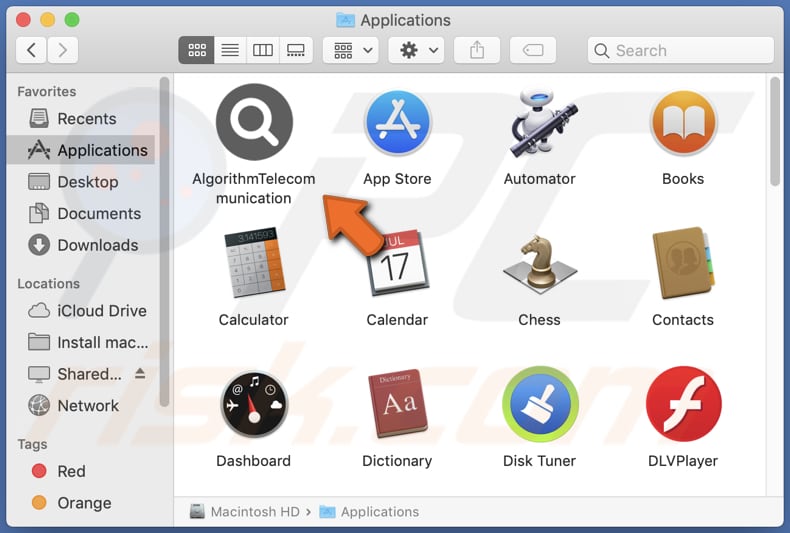Select the Calendar app icon
Screen dimensions: 790x533
pyautogui.click(x=398, y=262)
